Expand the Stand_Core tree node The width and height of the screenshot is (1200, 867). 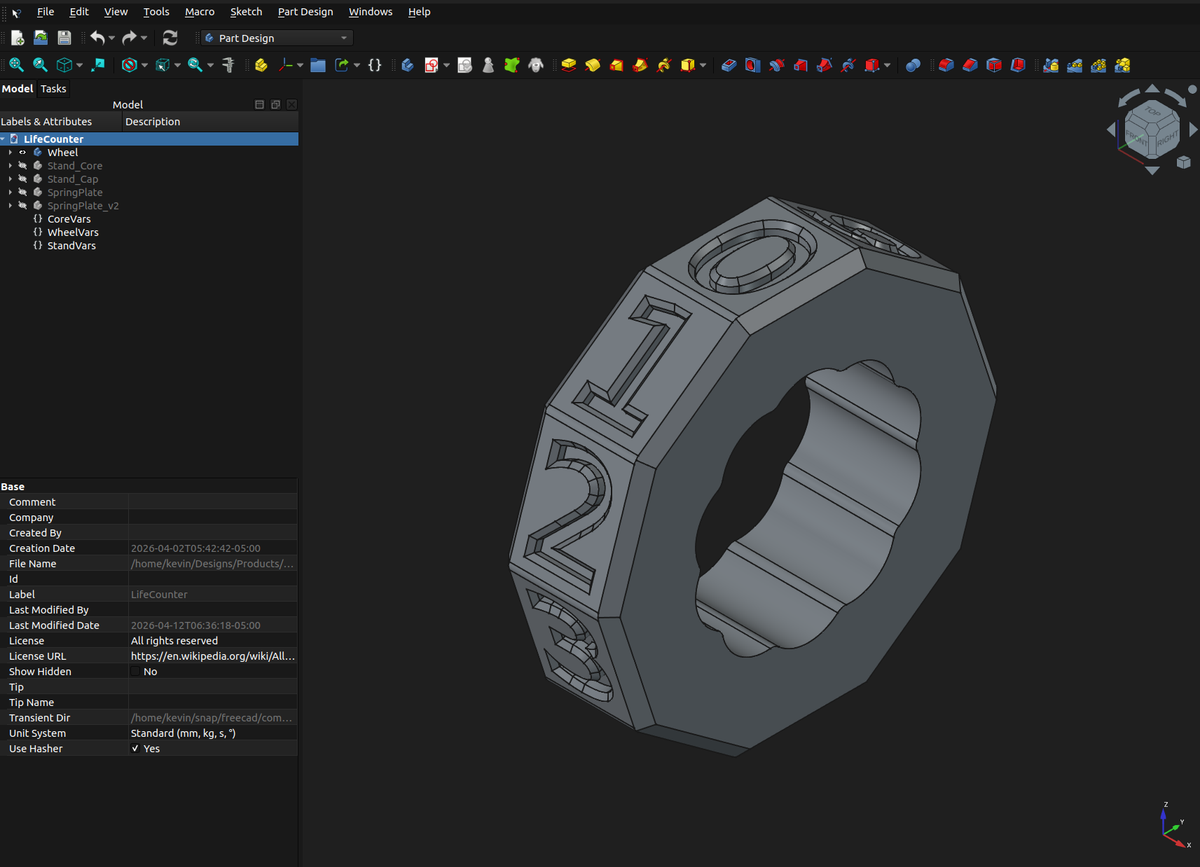pos(10,166)
